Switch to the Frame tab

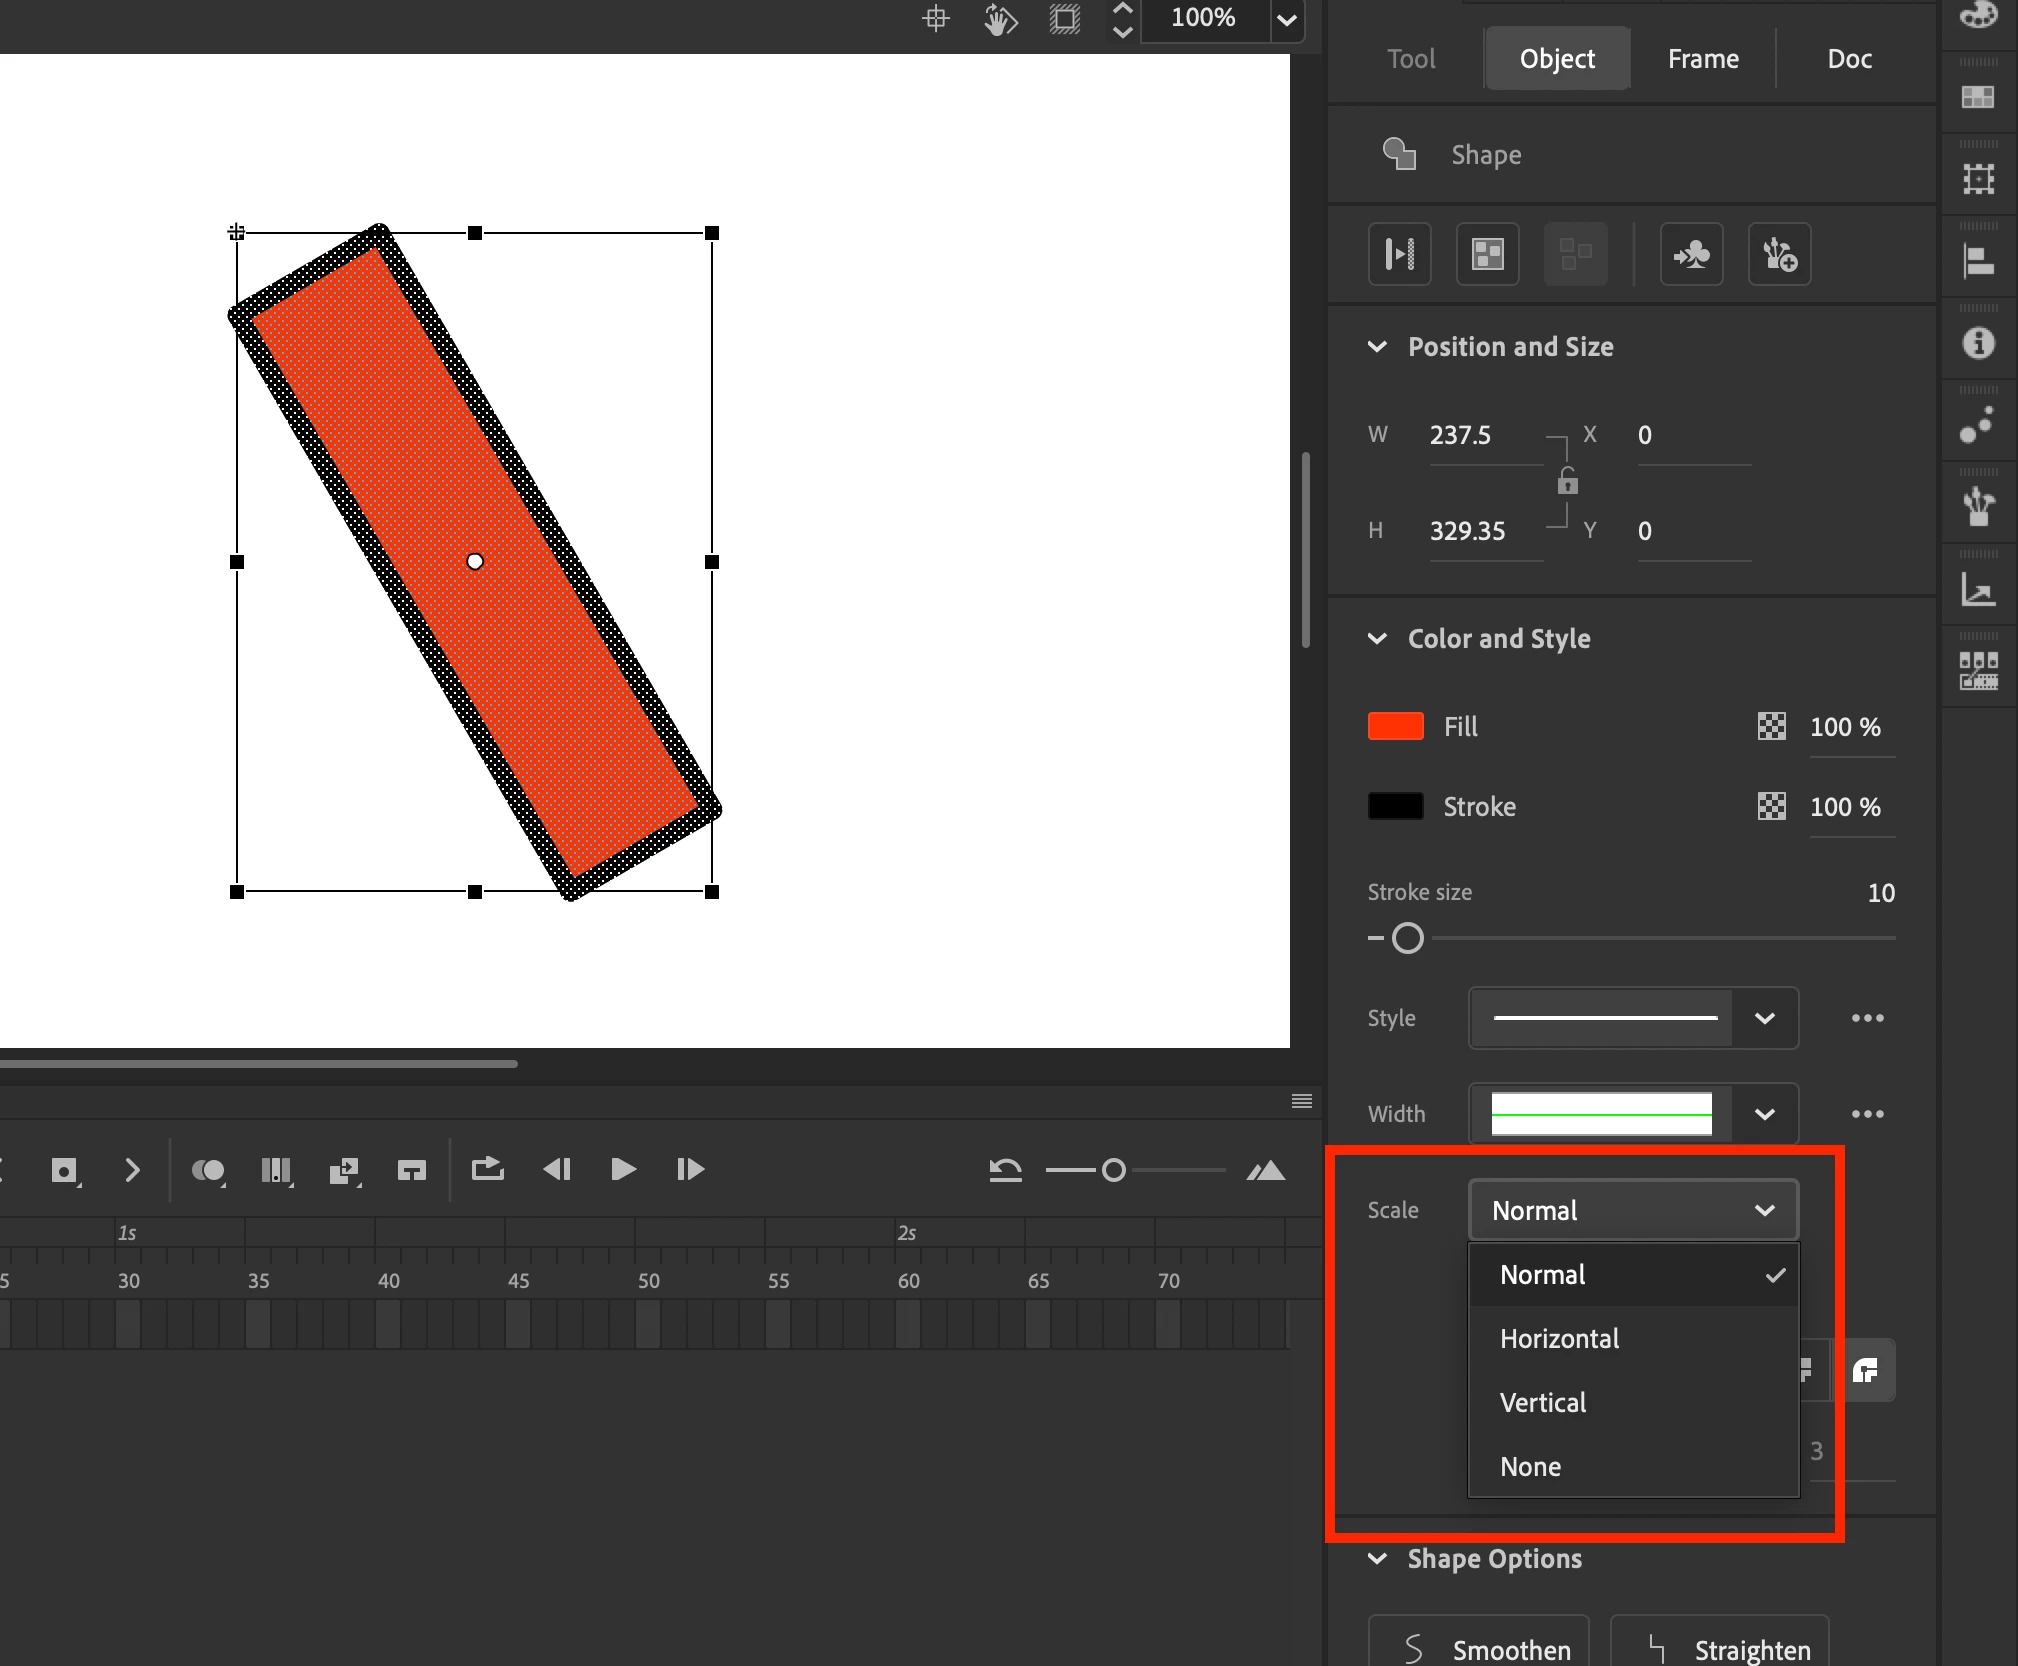[1702, 59]
